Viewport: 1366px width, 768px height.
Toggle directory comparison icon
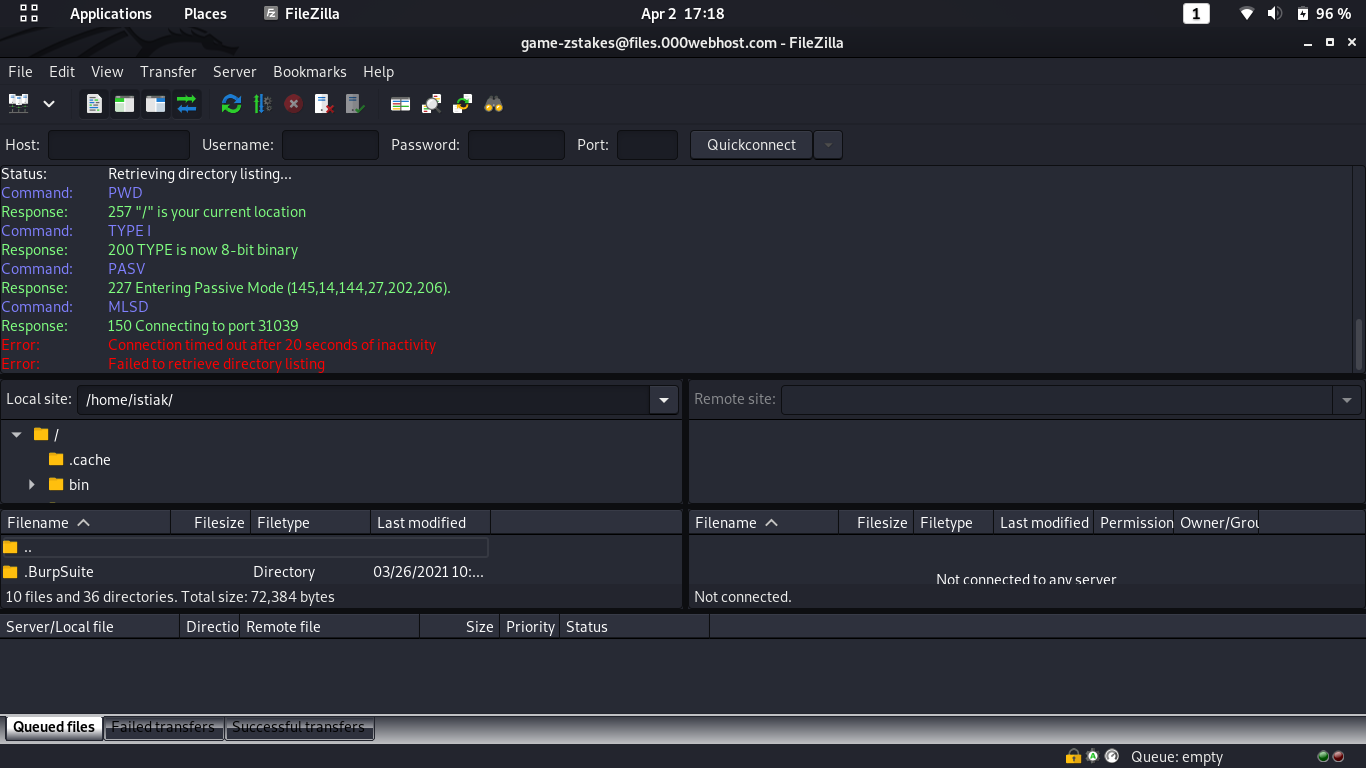pyautogui.click(x=431, y=103)
